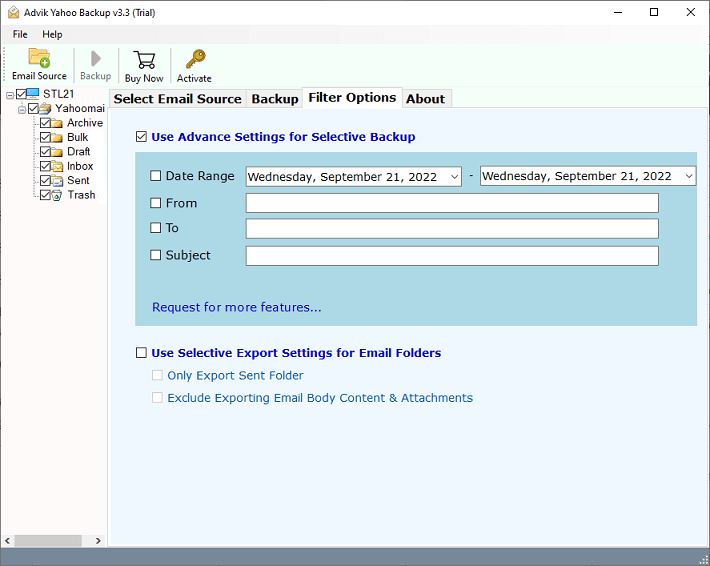Select the Yahoomail account folder icon
The width and height of the screenshot is (710, 566).
click(x=45, y=108)
